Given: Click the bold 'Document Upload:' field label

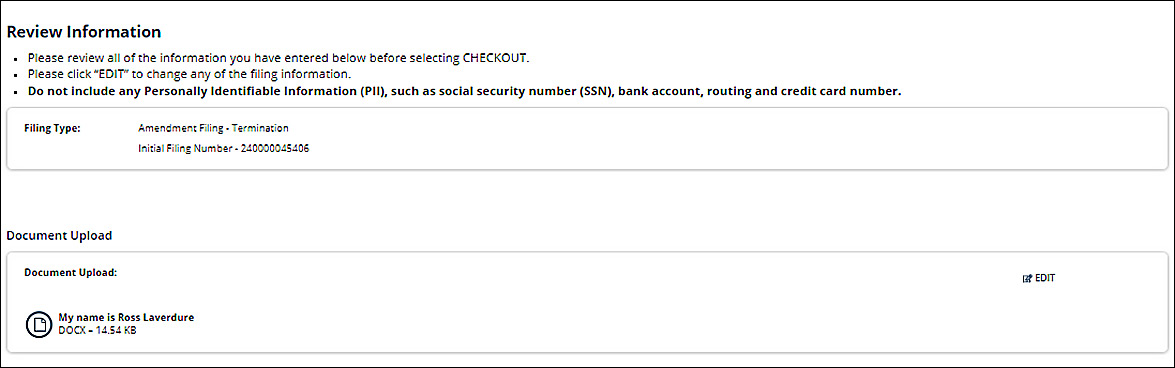Looking at the screenshot, I should click(70, 273).
